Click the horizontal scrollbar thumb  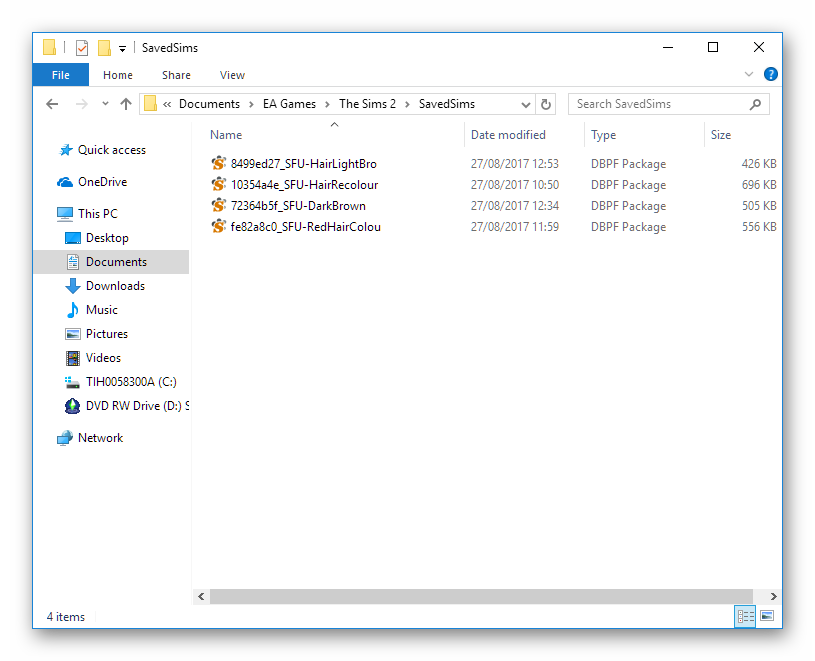tap(481, 597)
